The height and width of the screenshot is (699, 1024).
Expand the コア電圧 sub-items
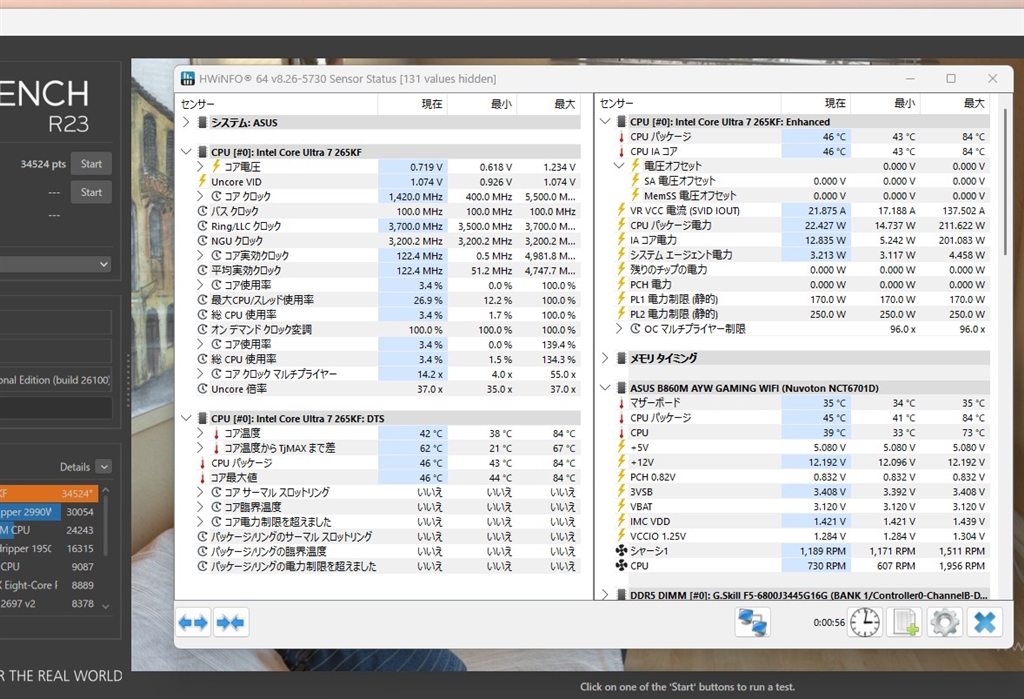(x=200, y=167)
